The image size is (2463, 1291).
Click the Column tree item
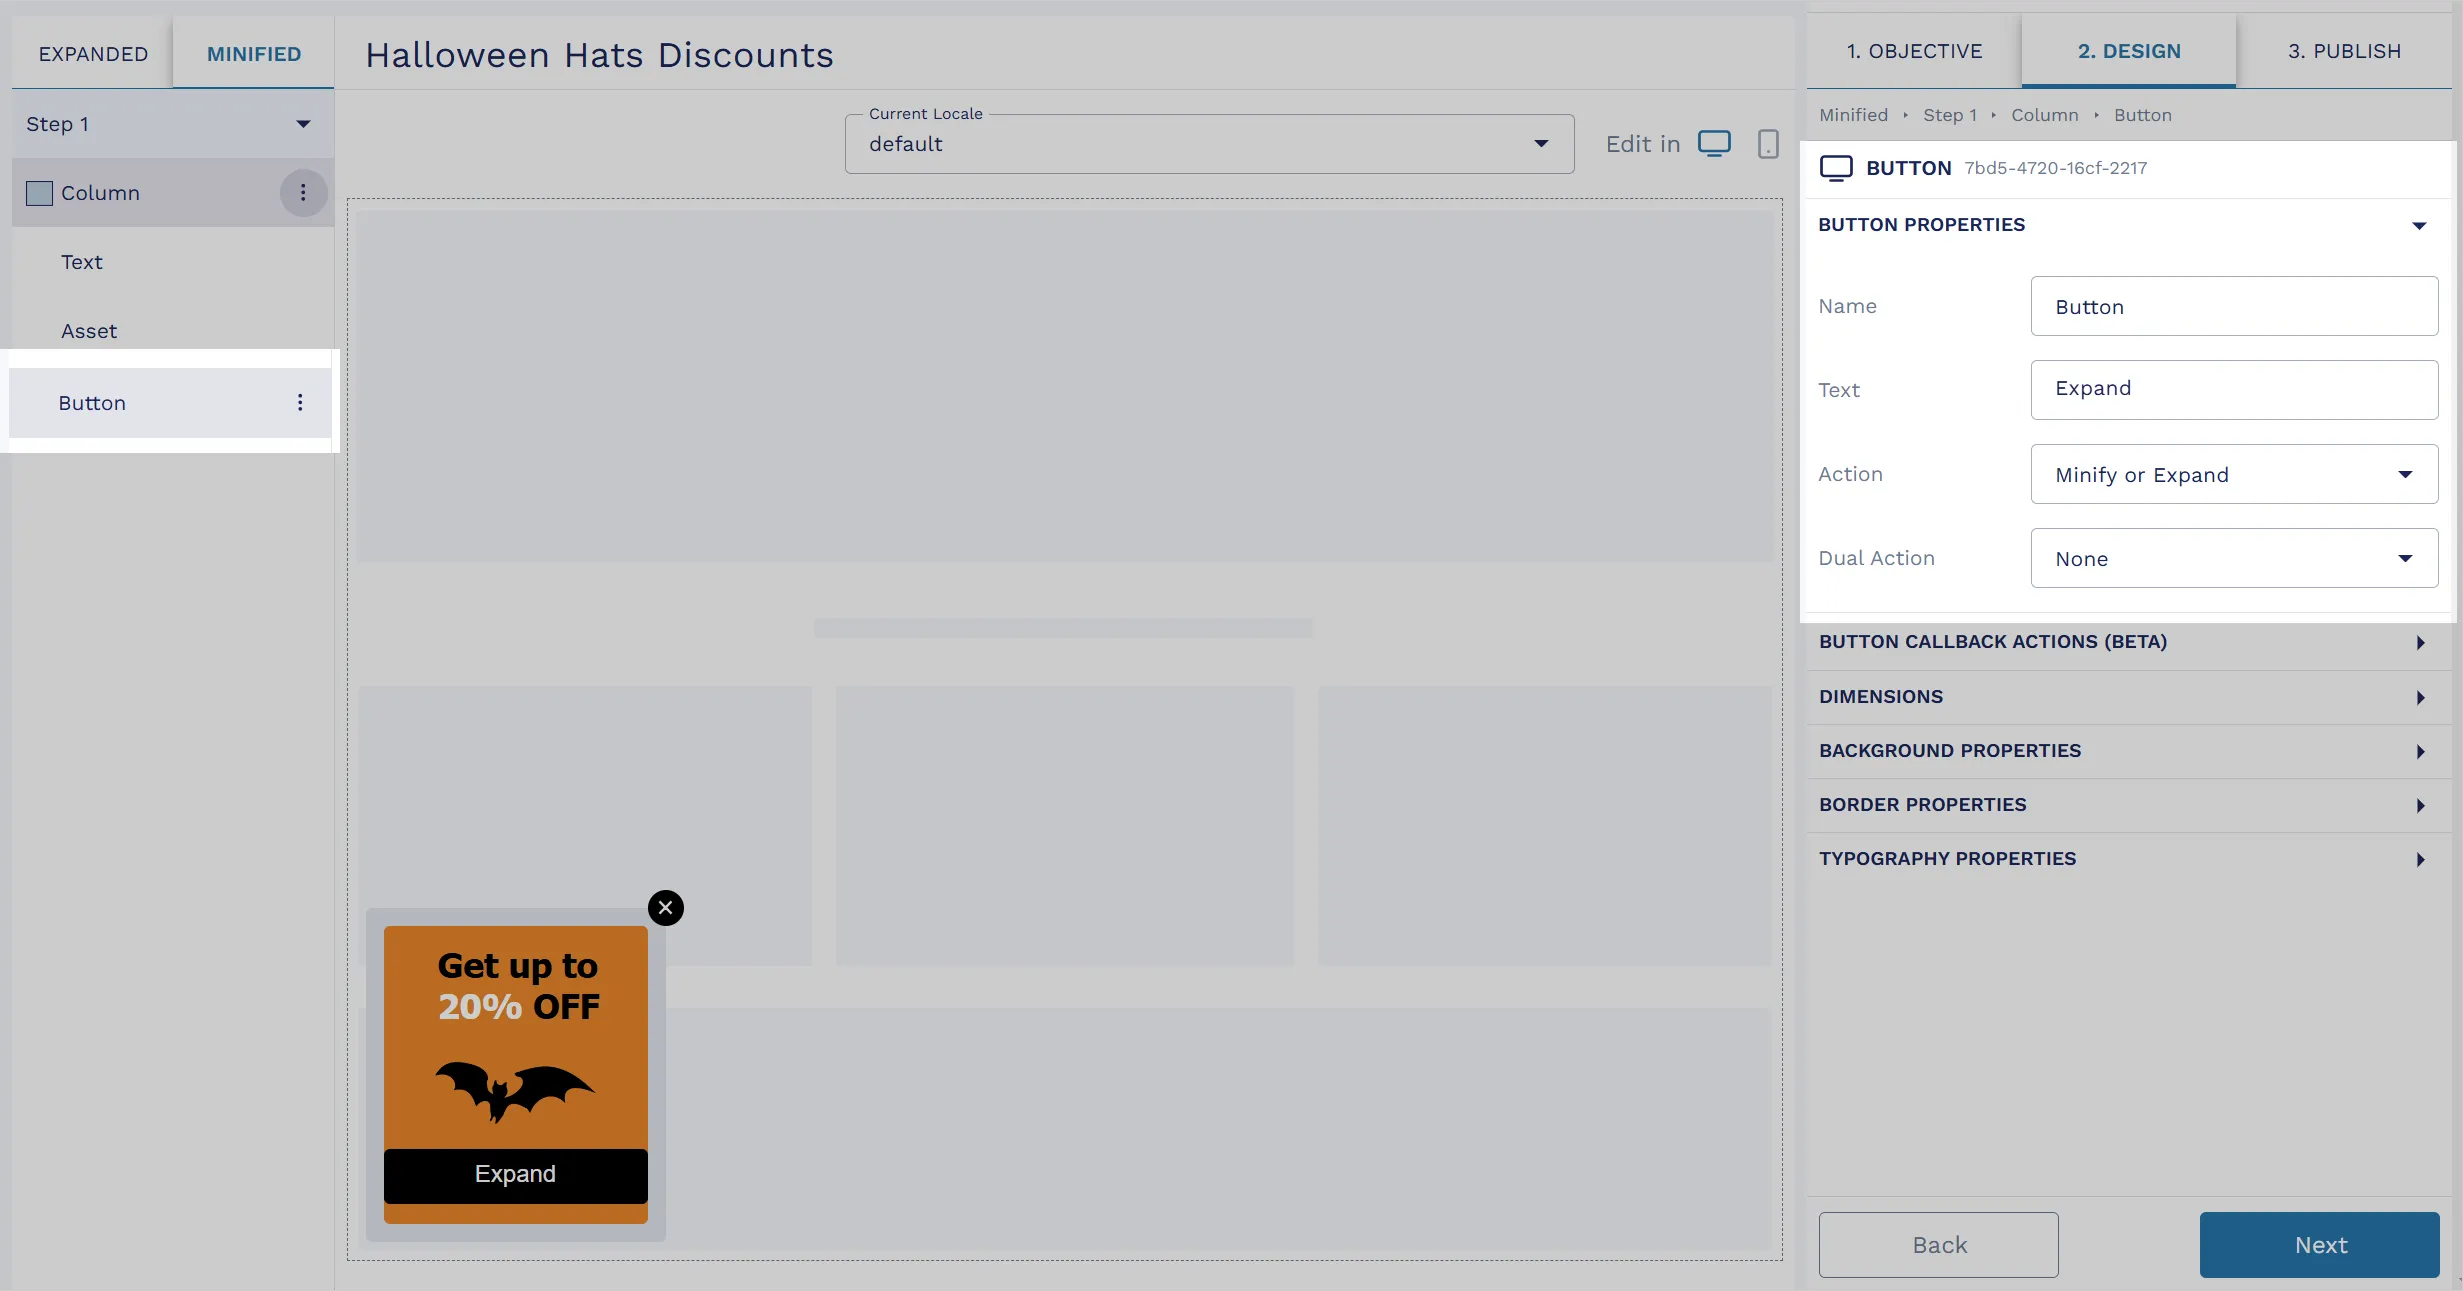[x=99, y=192]
